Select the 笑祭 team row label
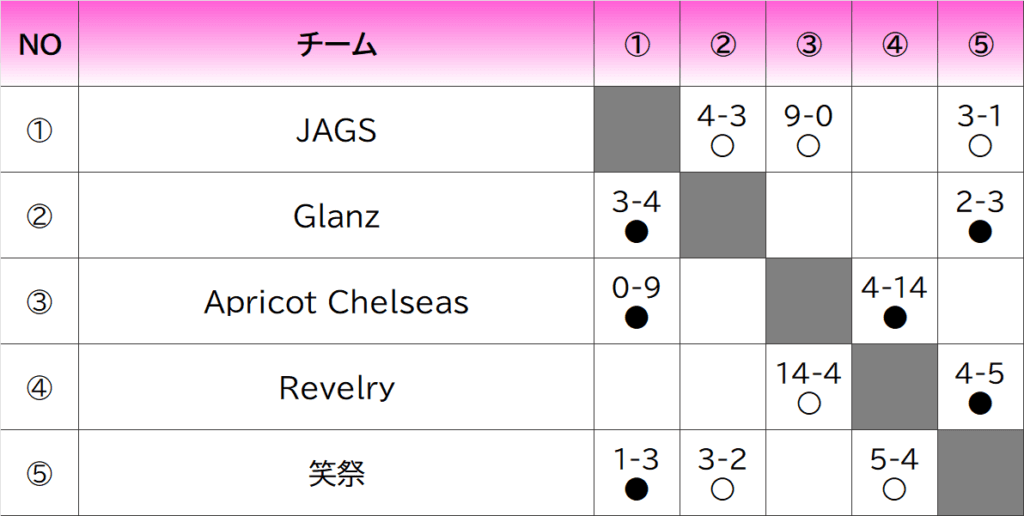This screenshot has height=516, width=1024. tap(336, 473)
